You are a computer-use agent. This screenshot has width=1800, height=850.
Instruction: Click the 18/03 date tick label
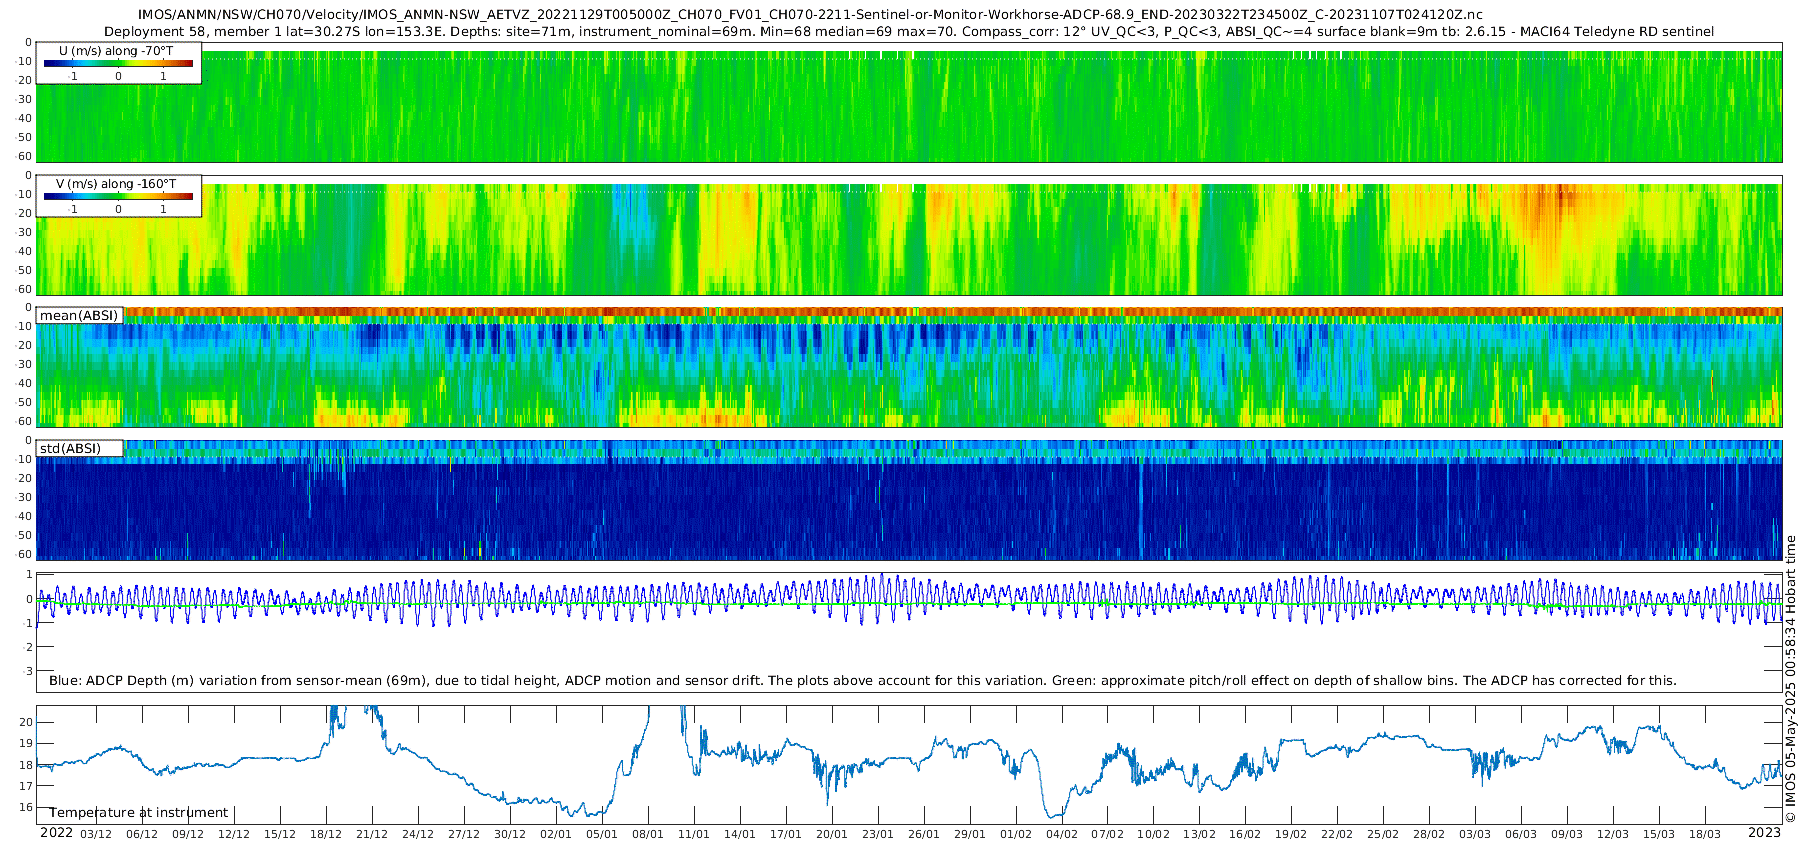(1705, 834)
